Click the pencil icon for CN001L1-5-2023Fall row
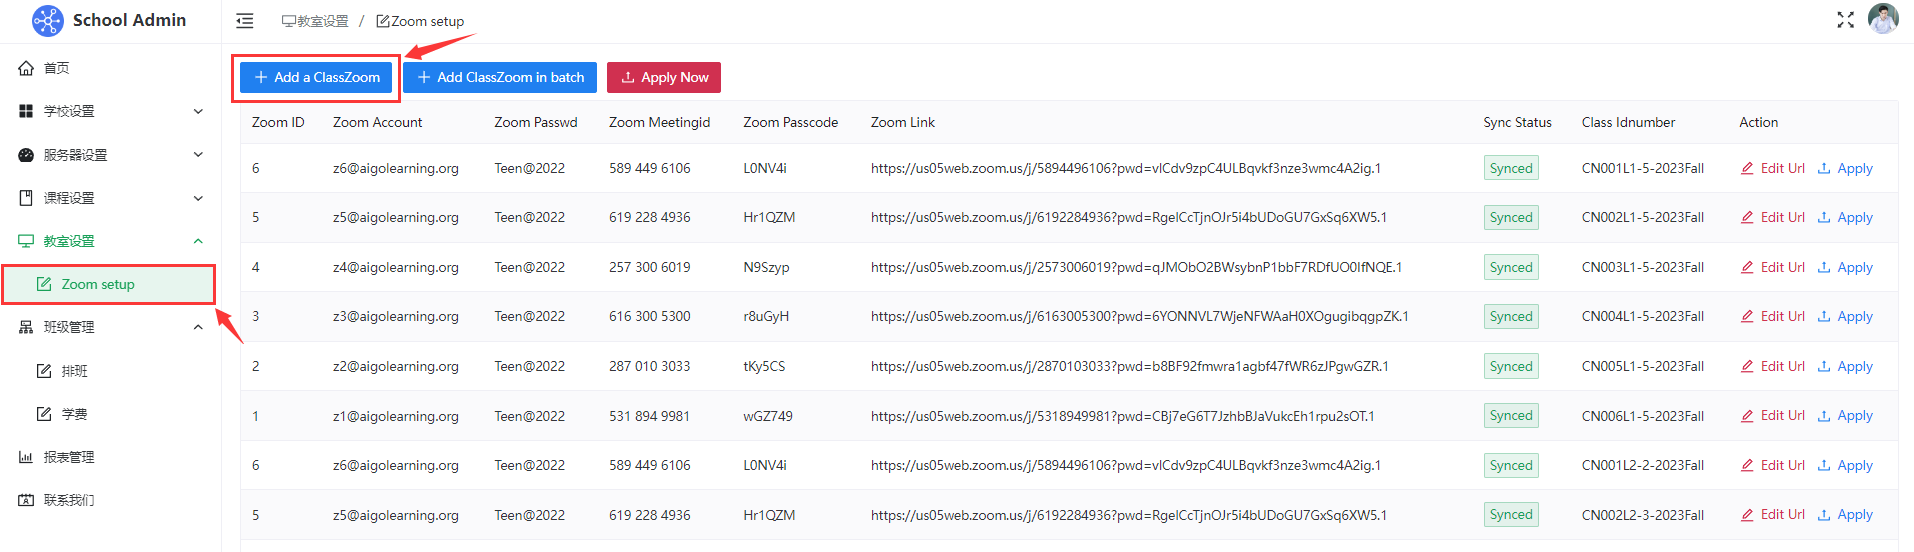The image size is (1914, 552). [x=1747, y=168]
